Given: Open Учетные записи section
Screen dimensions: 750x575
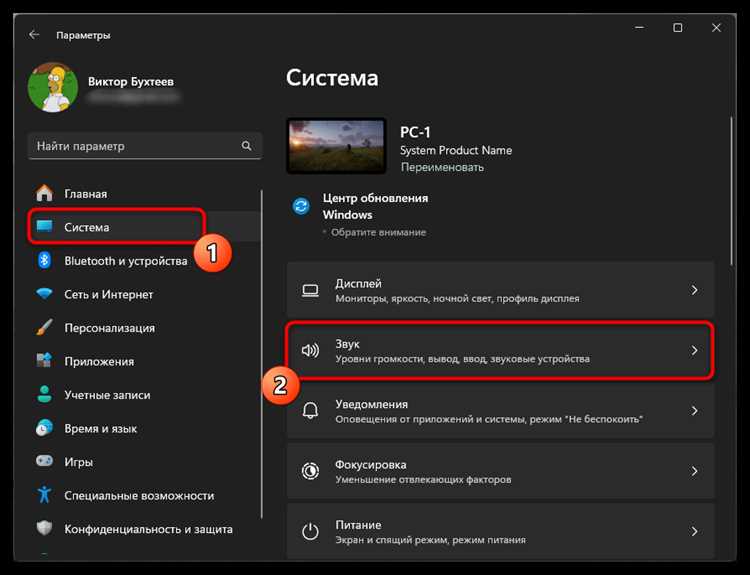Looking at the screenshot, I should click(x=144, y=395).
